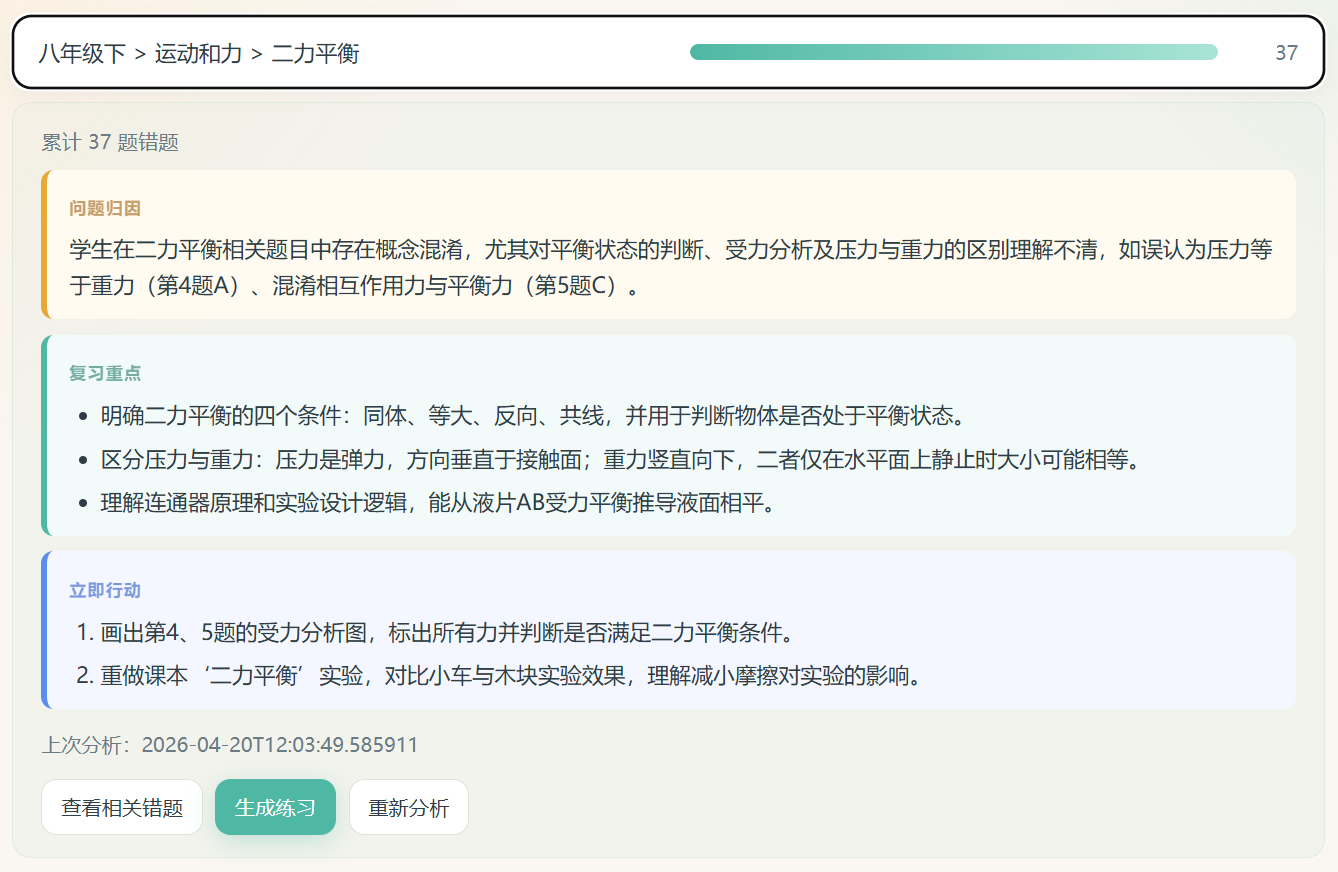The height and width of the screenshot is (872, 1338).
Task: Click the progress bar at the top
Action: [953, 51]
